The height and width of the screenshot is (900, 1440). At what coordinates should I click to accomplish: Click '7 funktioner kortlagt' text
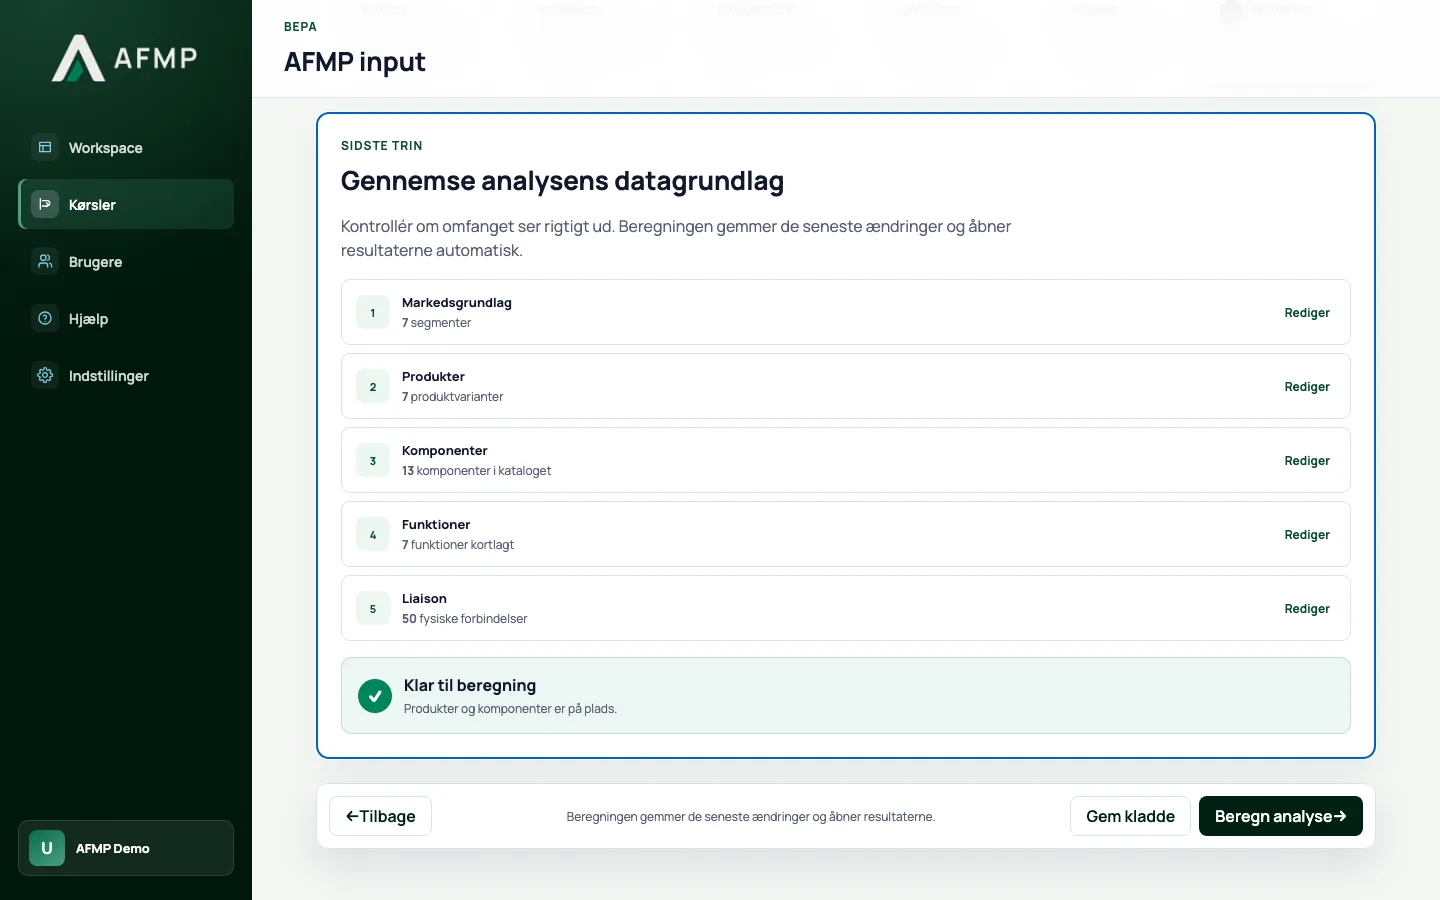458,545
